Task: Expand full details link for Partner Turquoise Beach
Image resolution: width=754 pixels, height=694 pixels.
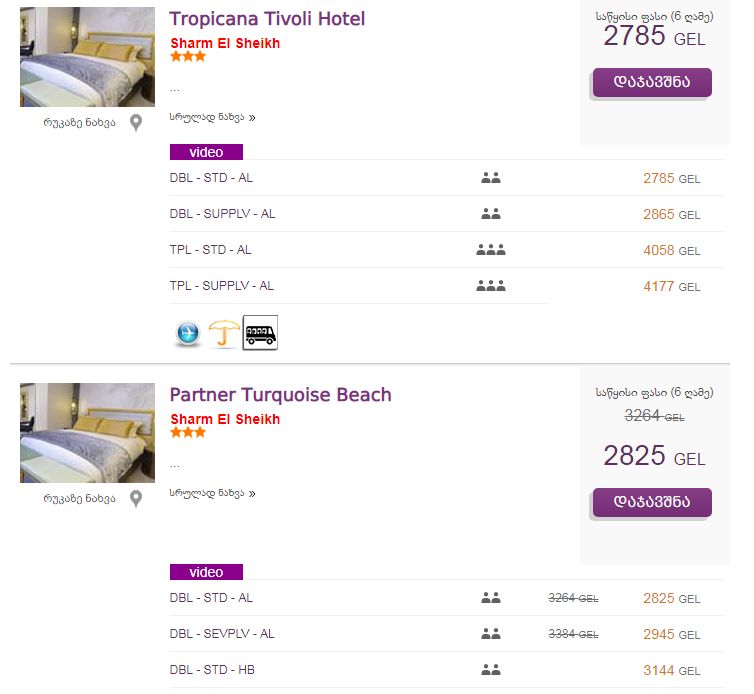Action: [x=212, y=493]
